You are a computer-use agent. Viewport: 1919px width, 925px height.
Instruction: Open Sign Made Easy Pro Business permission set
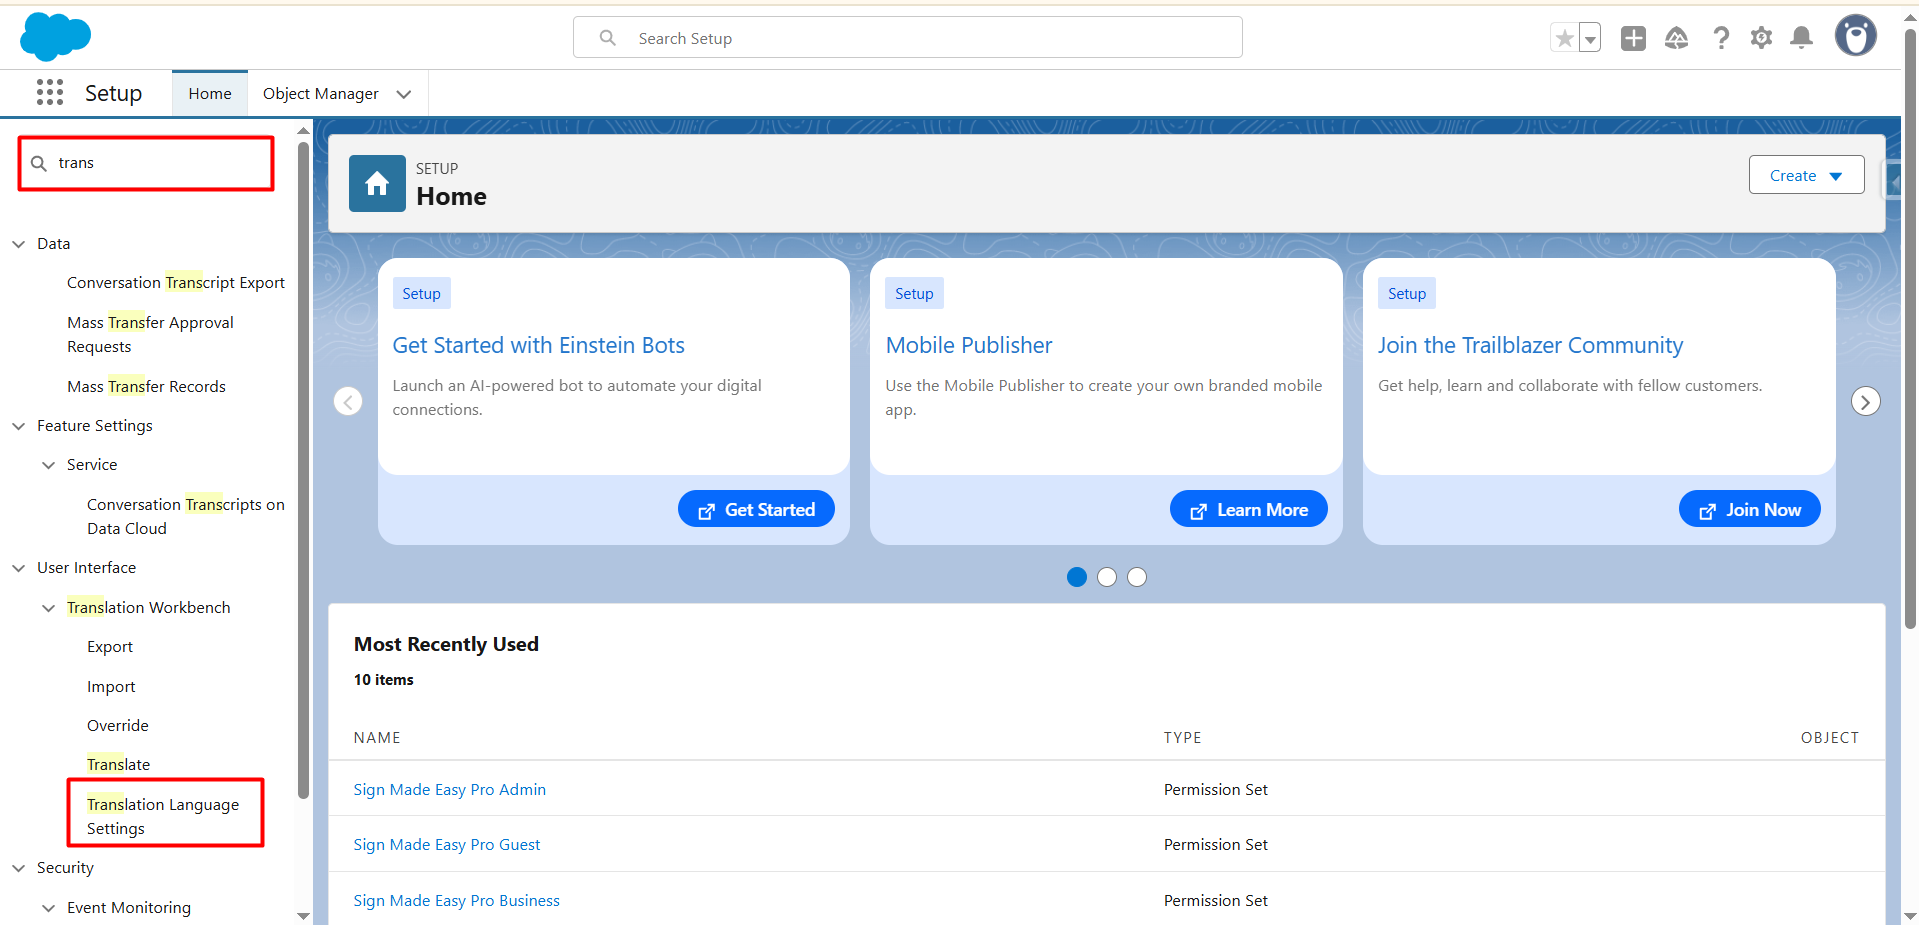click(457, 901)
